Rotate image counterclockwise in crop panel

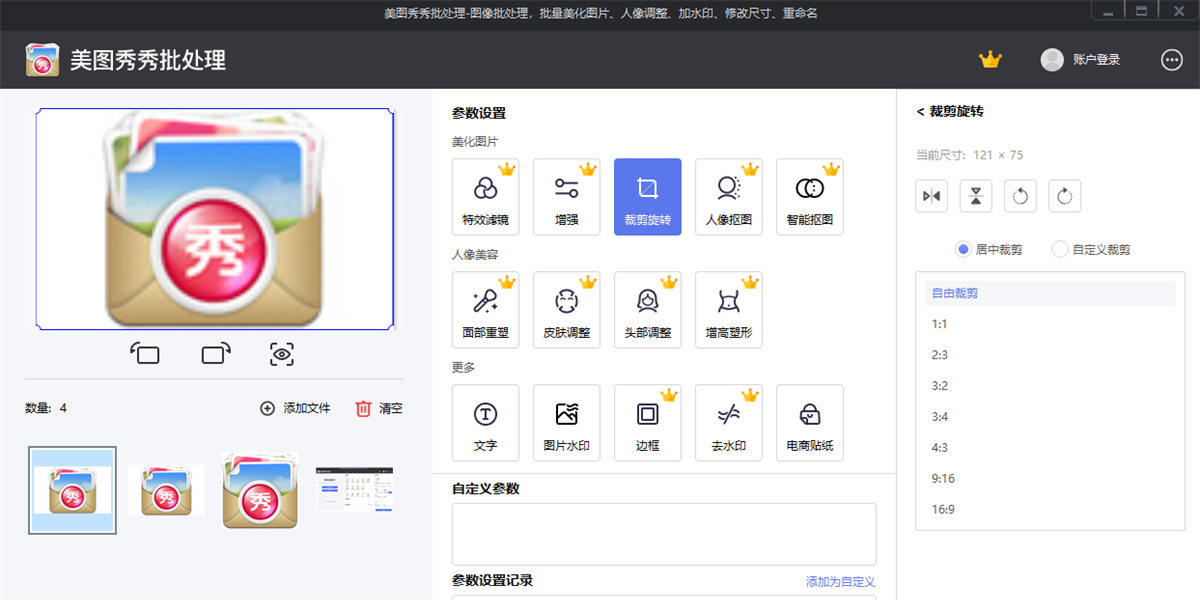point(1020,196)
